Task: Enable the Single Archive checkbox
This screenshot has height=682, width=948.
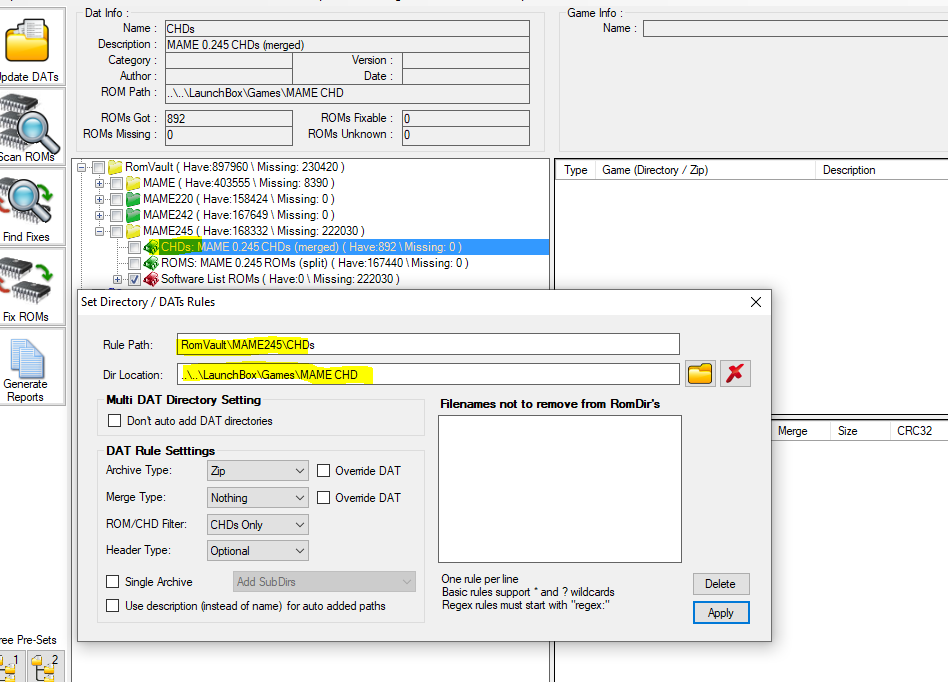Action: [112, 582]
